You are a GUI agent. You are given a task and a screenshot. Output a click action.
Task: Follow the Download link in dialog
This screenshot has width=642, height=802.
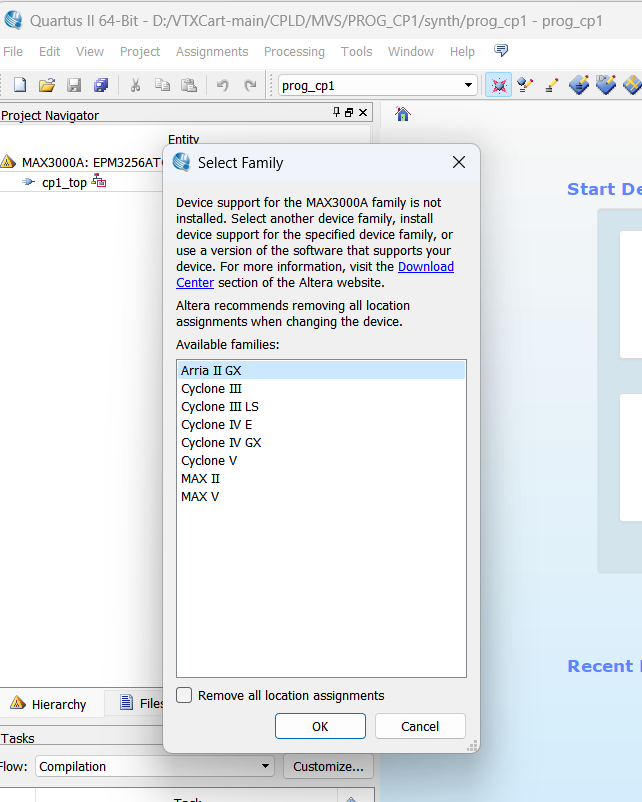[x=426, y=266]
